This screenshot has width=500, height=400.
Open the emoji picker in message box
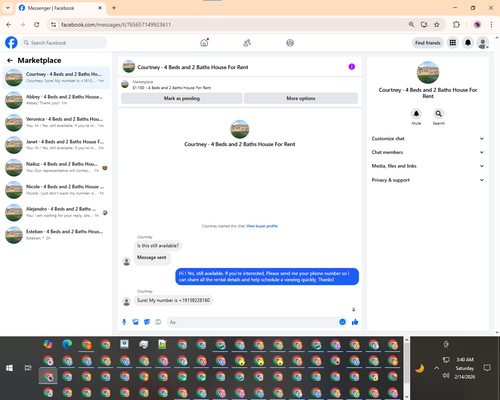click(x=342, y=322)
